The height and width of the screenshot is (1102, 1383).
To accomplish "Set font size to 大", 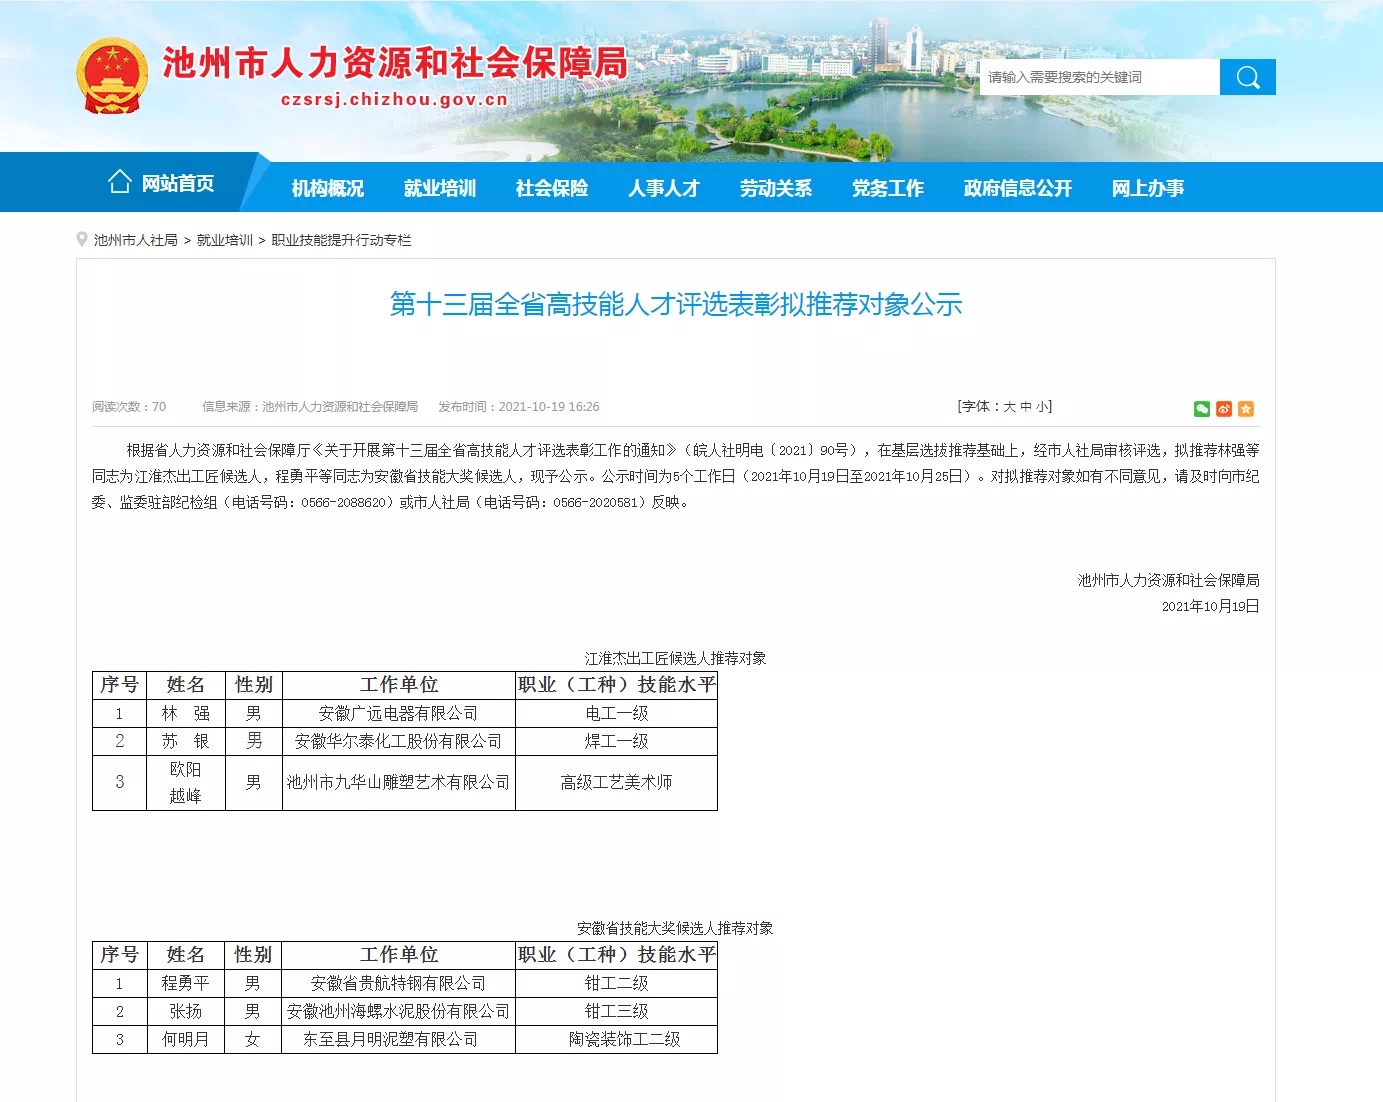I will [x=1009, y=406].
